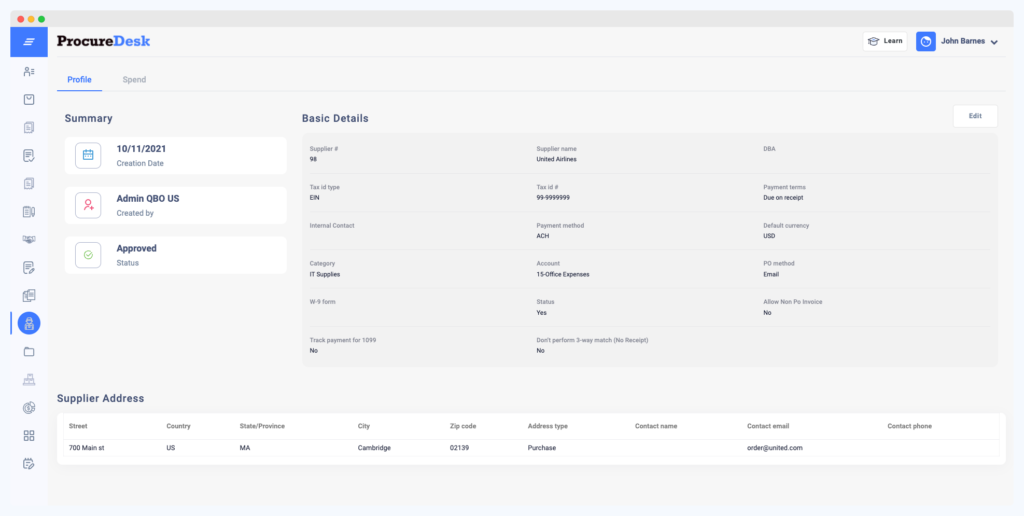Switch to the Spend tab
Screen dimensions: 1024x516
pyautogui.click(x=134, y=80)
